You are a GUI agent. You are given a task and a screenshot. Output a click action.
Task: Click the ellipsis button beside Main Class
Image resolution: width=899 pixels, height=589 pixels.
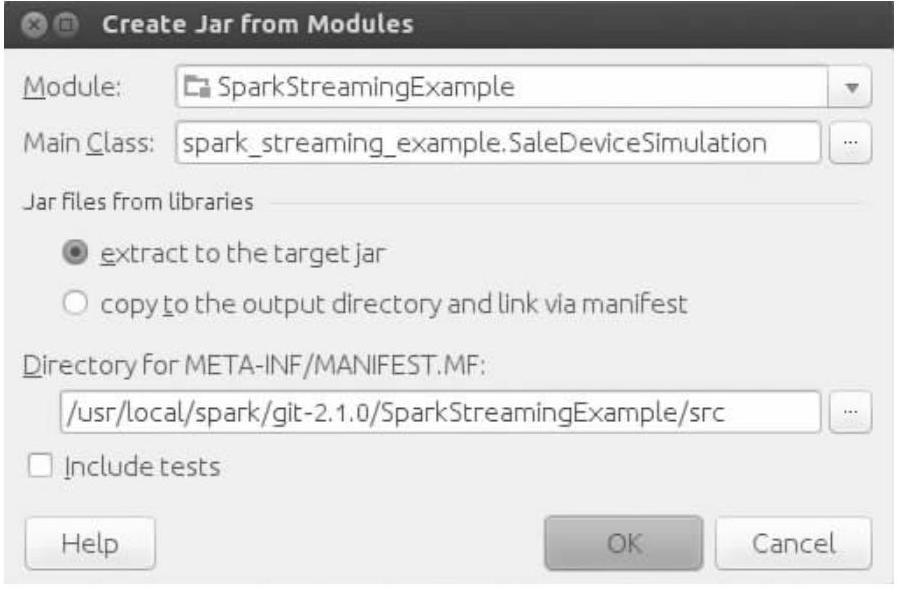850,144
